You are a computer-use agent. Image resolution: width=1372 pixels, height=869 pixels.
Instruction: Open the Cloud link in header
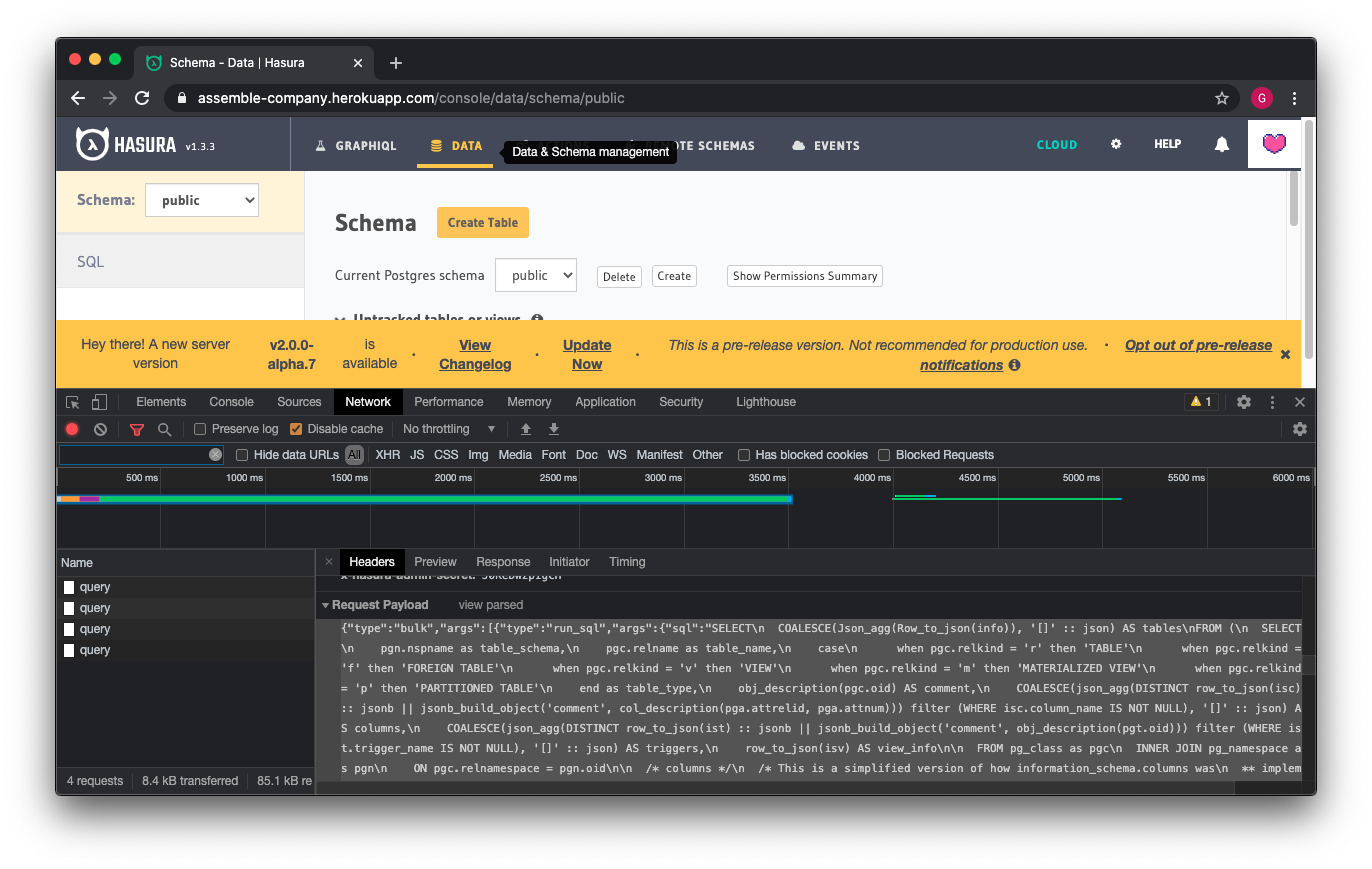(x=1057, y=144)
